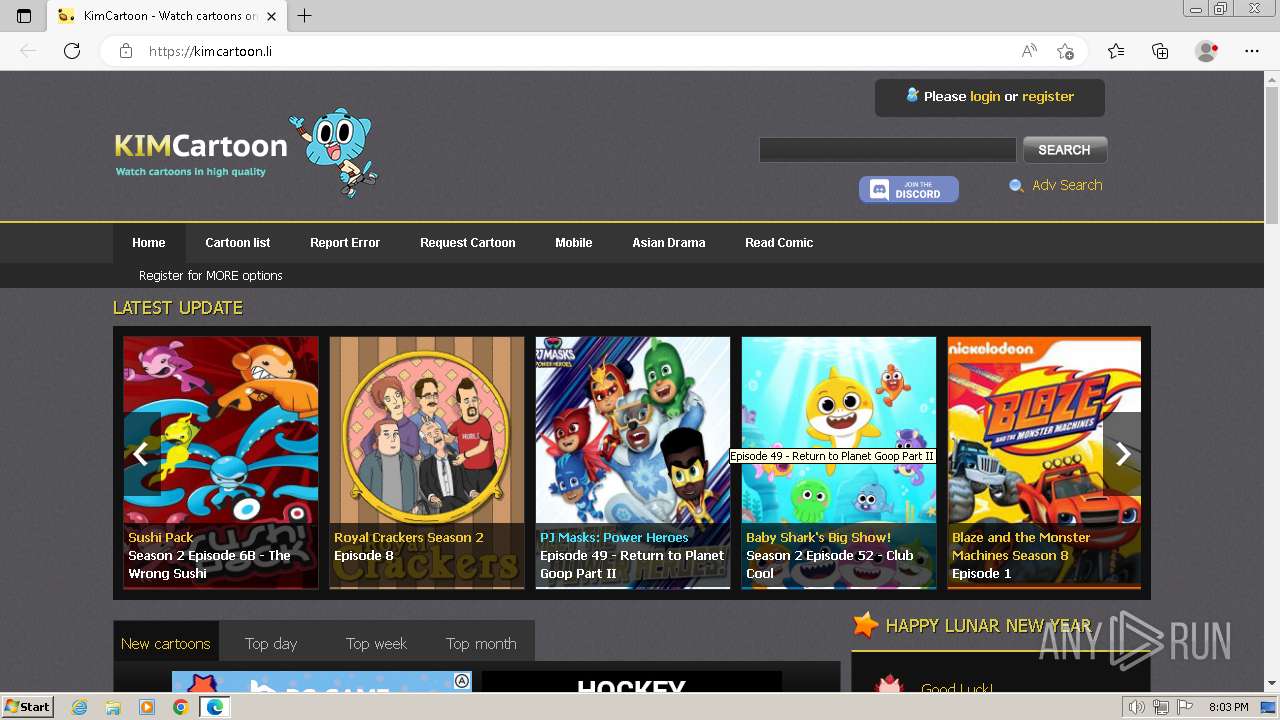Open the Collections icon
Screen dimensions: 1280x720
(1160, 51)
